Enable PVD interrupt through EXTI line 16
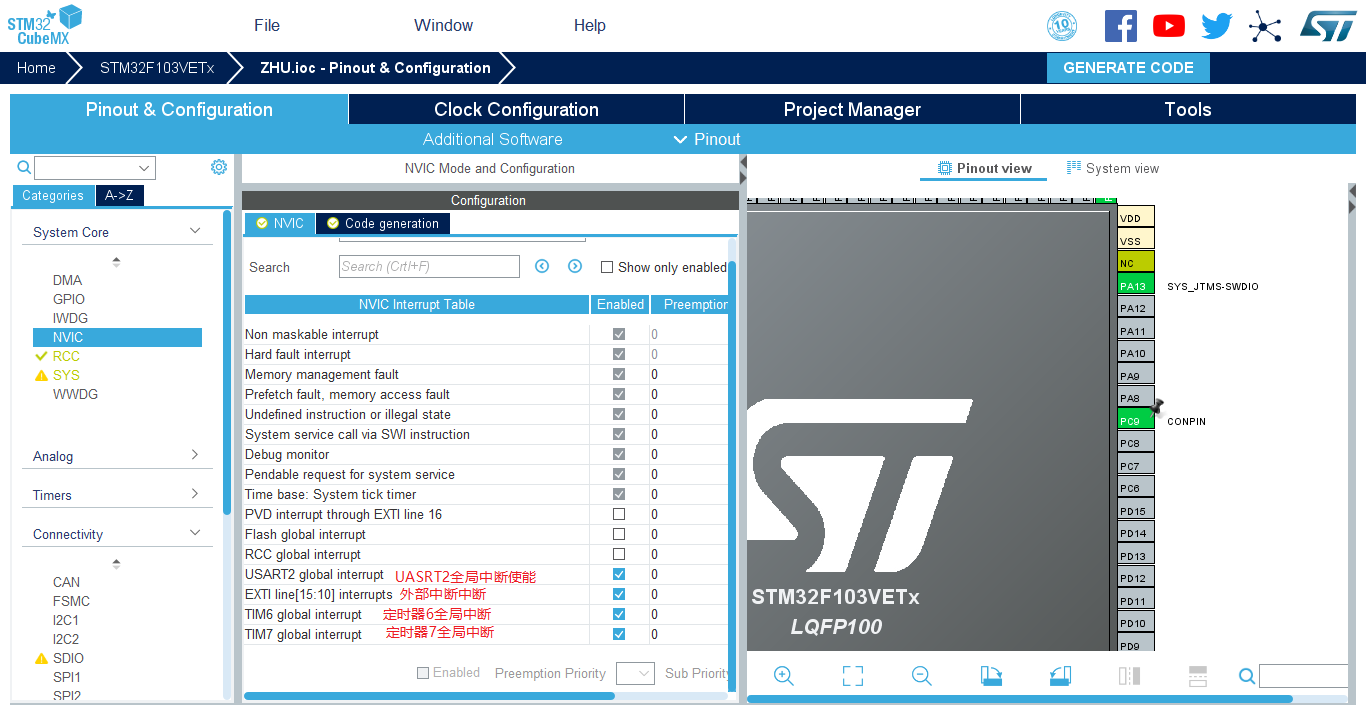The image size is (1366, 715). coord(619,514)
